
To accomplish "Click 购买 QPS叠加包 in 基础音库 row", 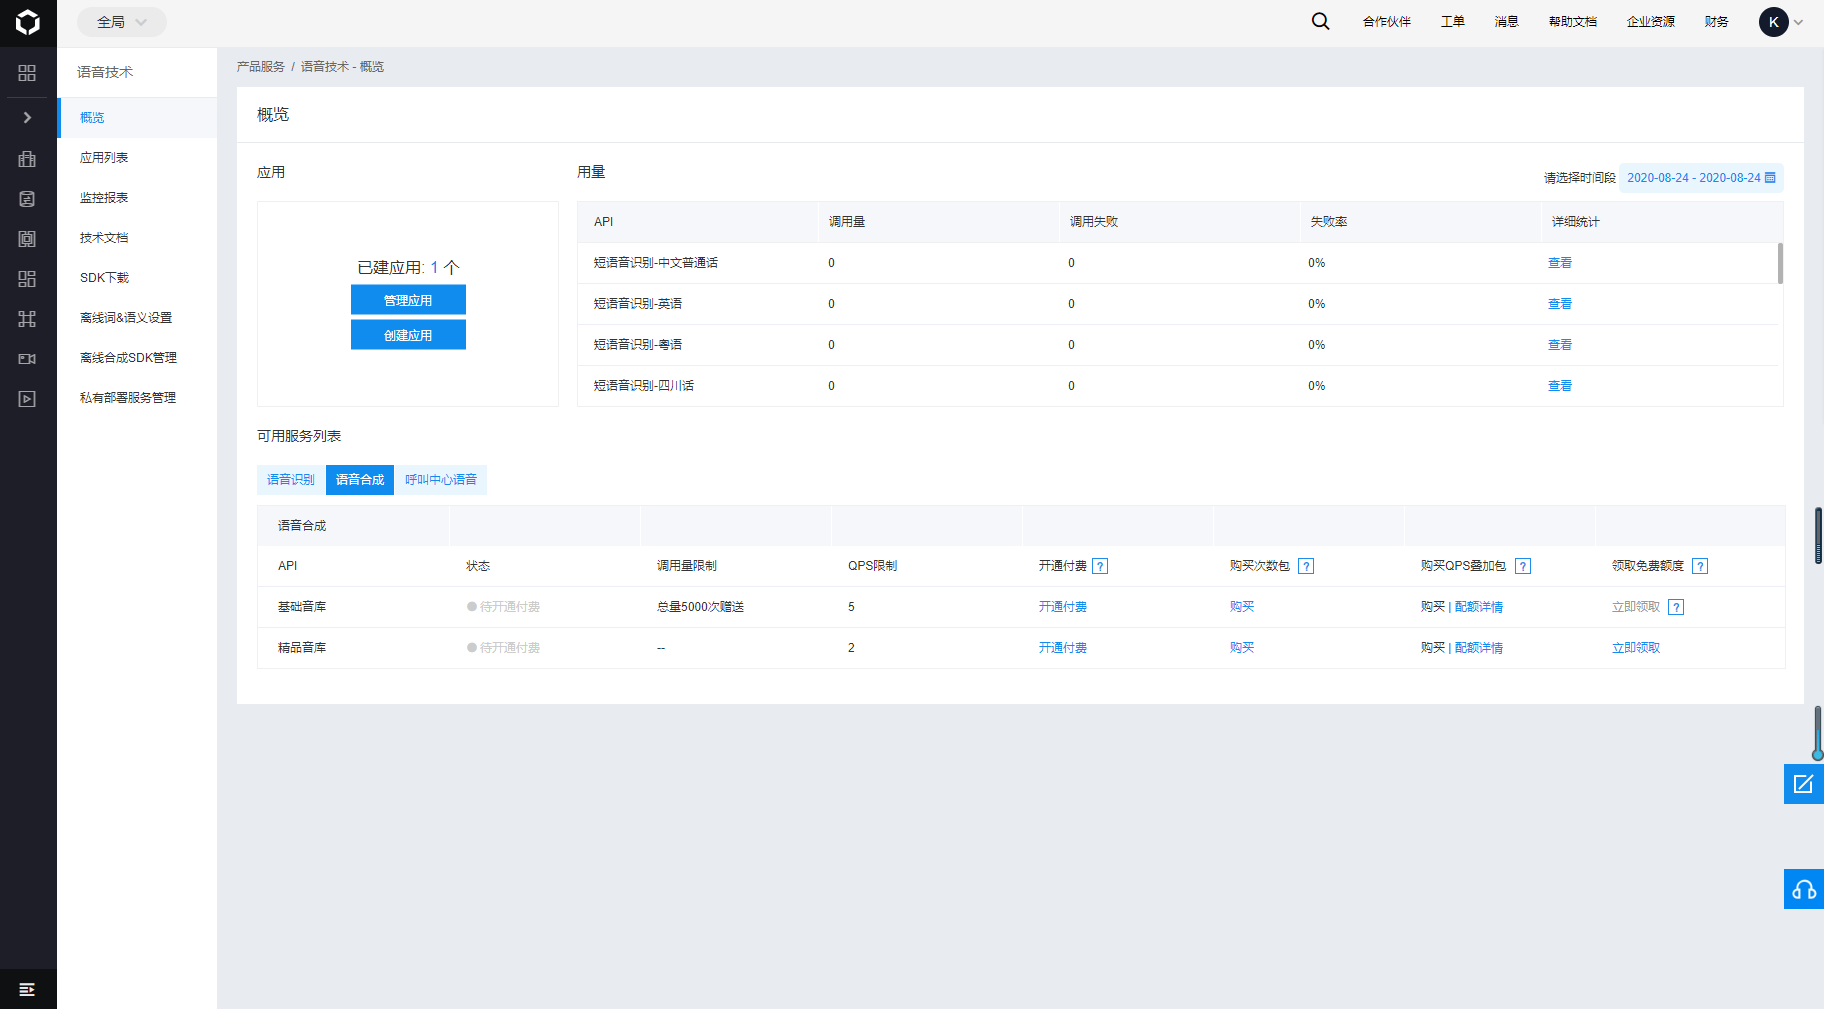I will (x=1432, y=607).
